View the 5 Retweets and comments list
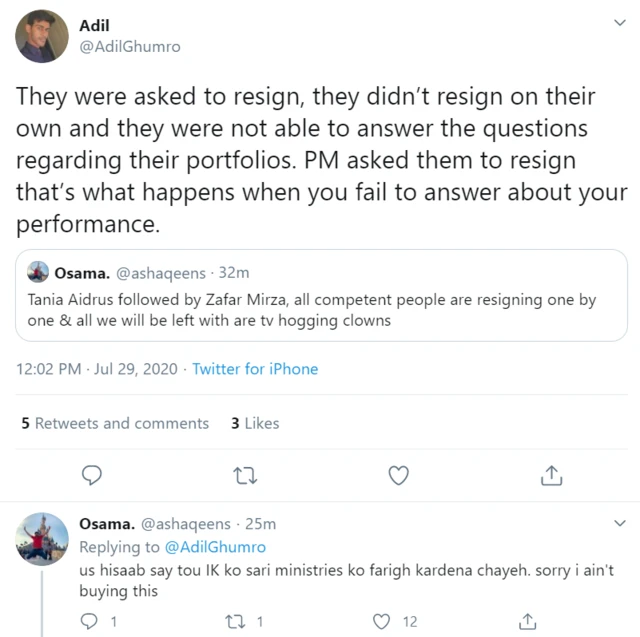The height and width of the screenshot is (637, 640). [115, 423]
